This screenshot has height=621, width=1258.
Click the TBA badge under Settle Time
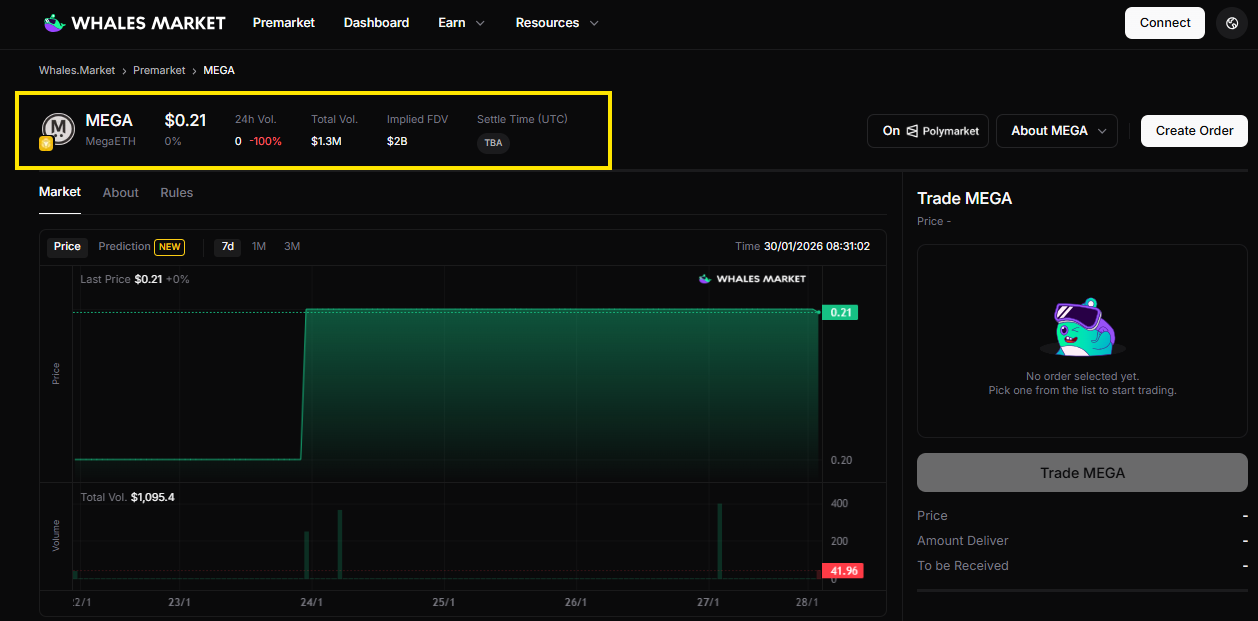pos(493,143)
